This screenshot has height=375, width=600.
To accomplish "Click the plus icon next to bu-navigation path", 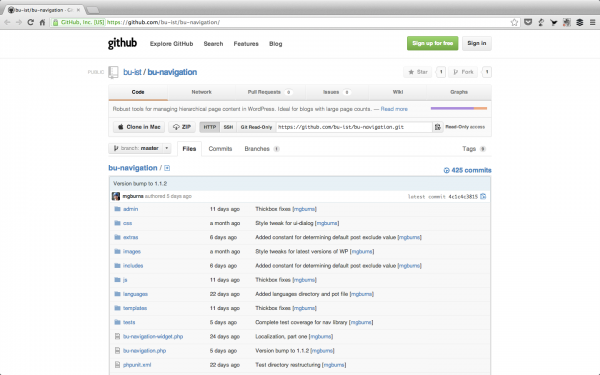I will pos(167,168).
